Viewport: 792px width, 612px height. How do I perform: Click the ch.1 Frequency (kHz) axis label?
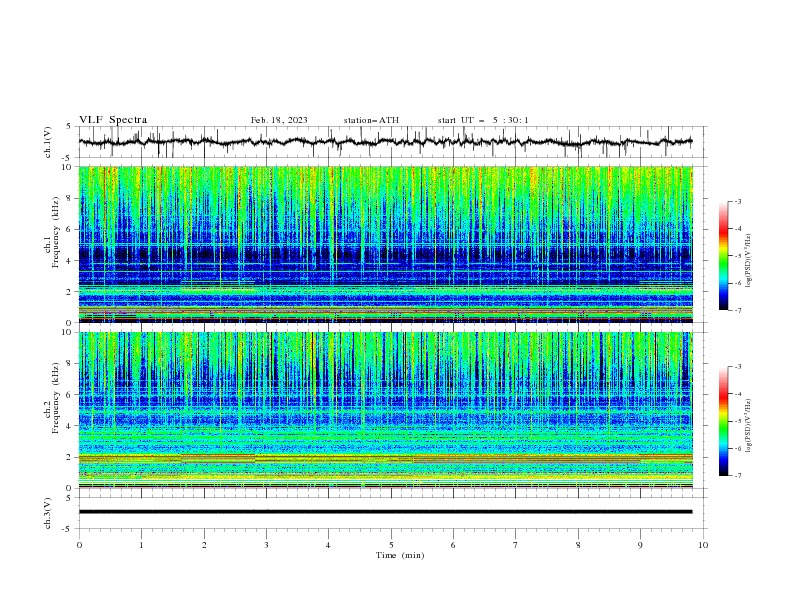[x=52, y=232]
